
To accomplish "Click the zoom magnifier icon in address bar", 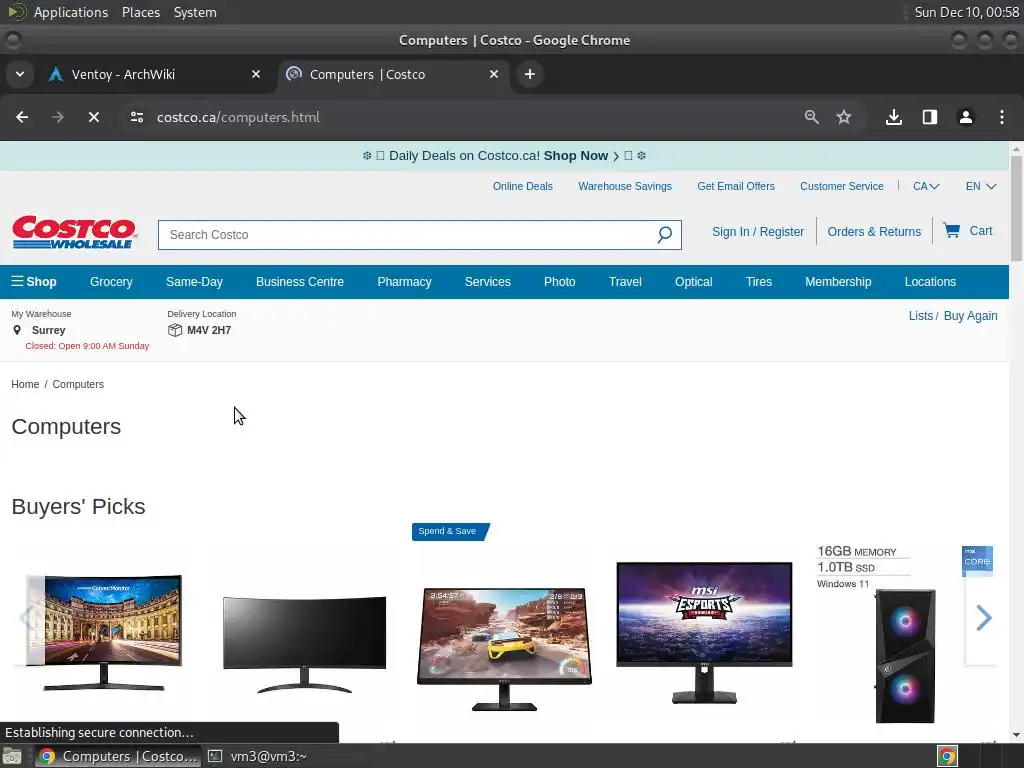I will coord(811,118).
